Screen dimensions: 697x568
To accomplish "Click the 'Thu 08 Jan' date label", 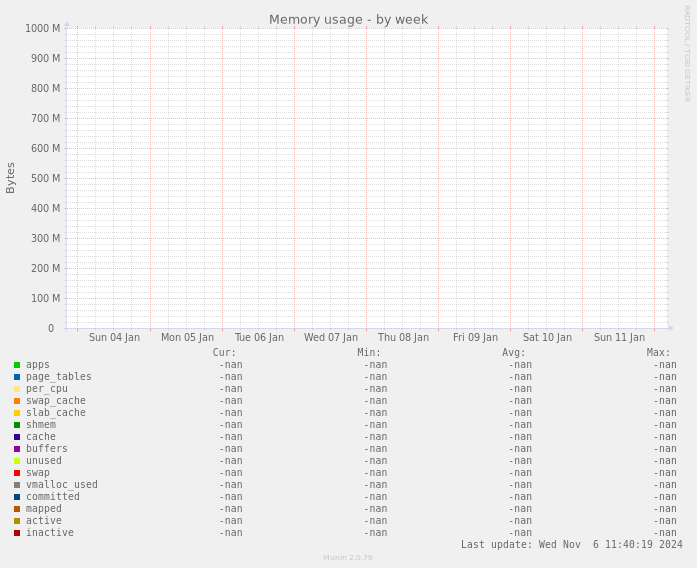I will 403,337.
